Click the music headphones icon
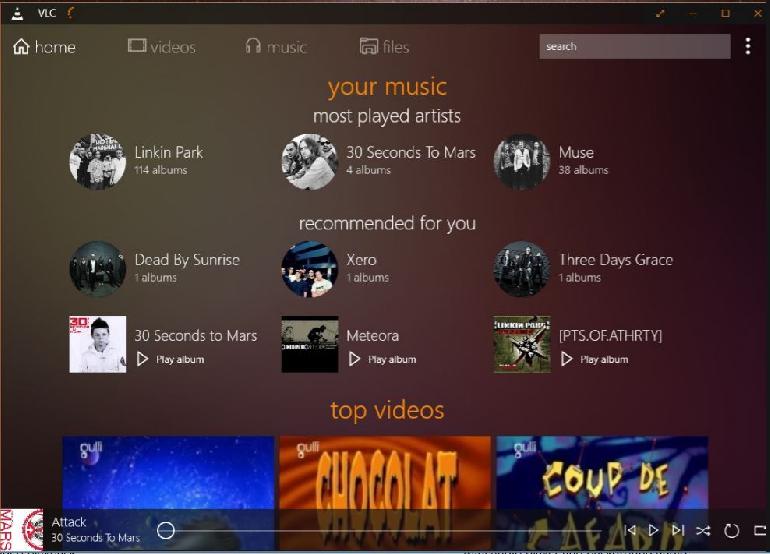Image resolution: width=770 pixels, height=554 pixels. 253,46
